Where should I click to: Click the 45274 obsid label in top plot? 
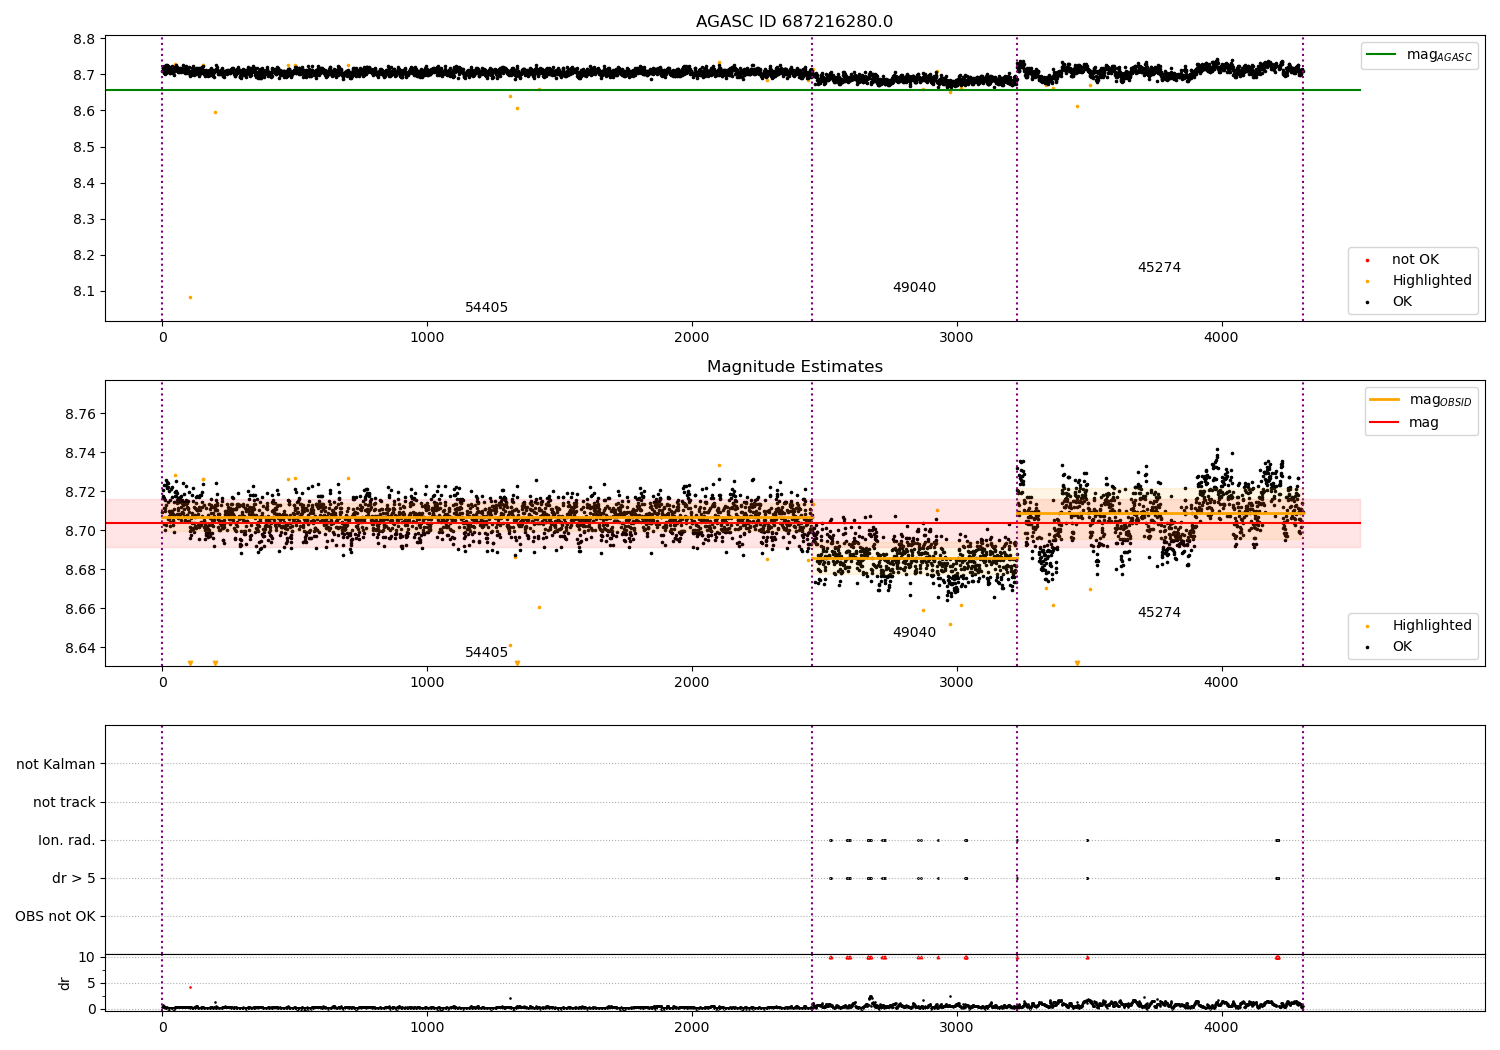[x=1159, y=268]
